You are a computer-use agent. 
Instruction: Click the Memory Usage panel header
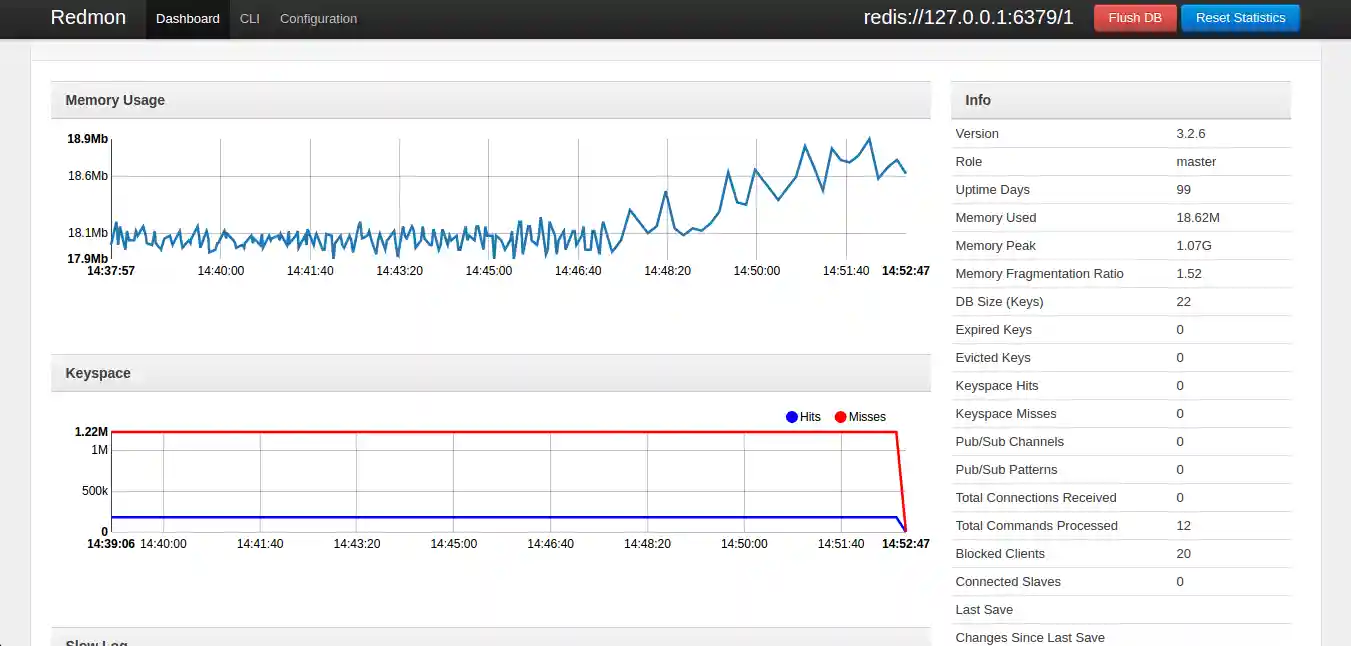coord(113,100)
